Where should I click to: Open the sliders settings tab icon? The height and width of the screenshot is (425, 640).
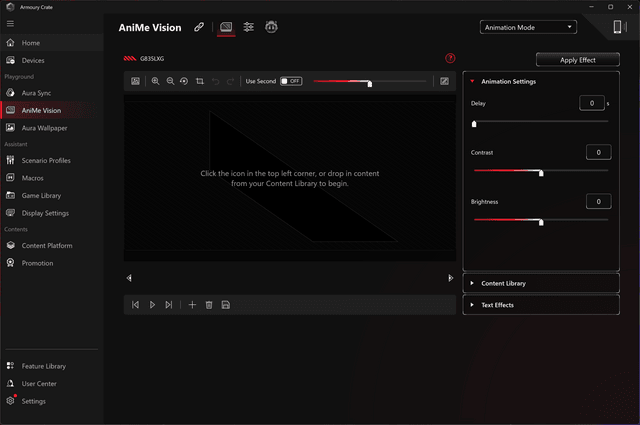pos(249,27)
